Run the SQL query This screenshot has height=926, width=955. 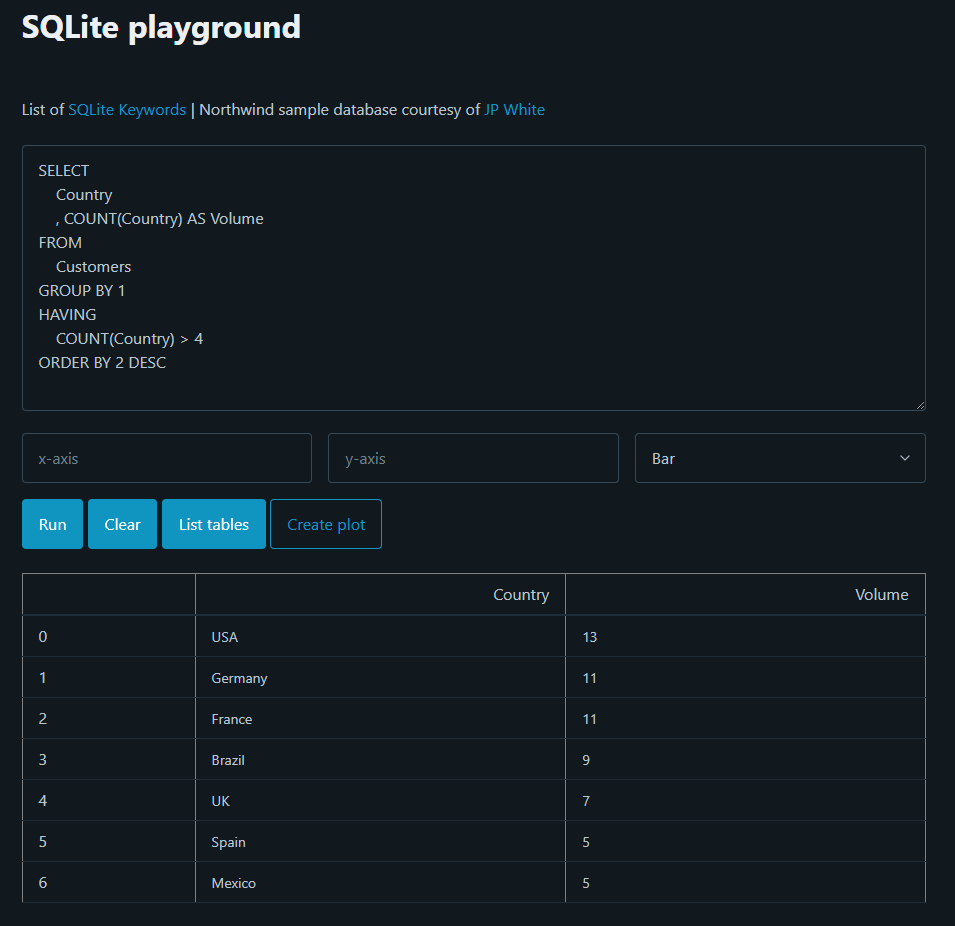[x=52, y=523]
